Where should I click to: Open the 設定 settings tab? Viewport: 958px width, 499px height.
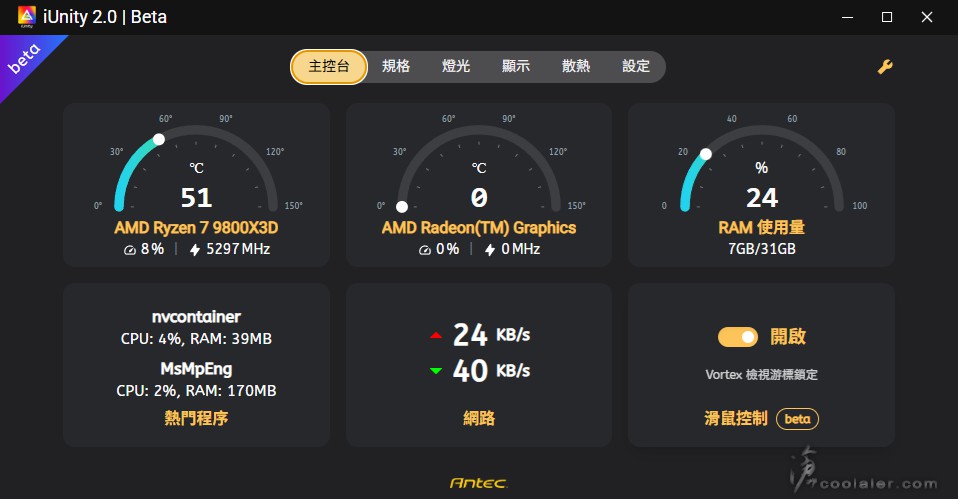[x=636, y=67]
